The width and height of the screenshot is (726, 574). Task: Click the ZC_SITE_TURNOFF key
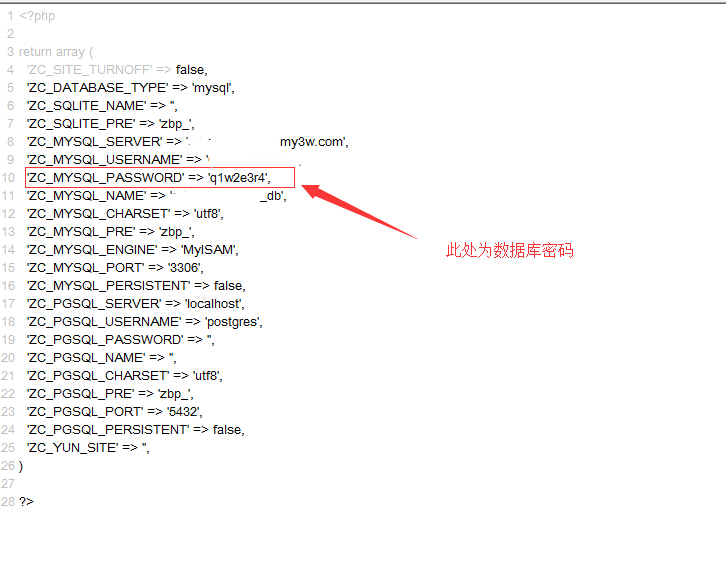pyautogui.click(x=89, y=70)
